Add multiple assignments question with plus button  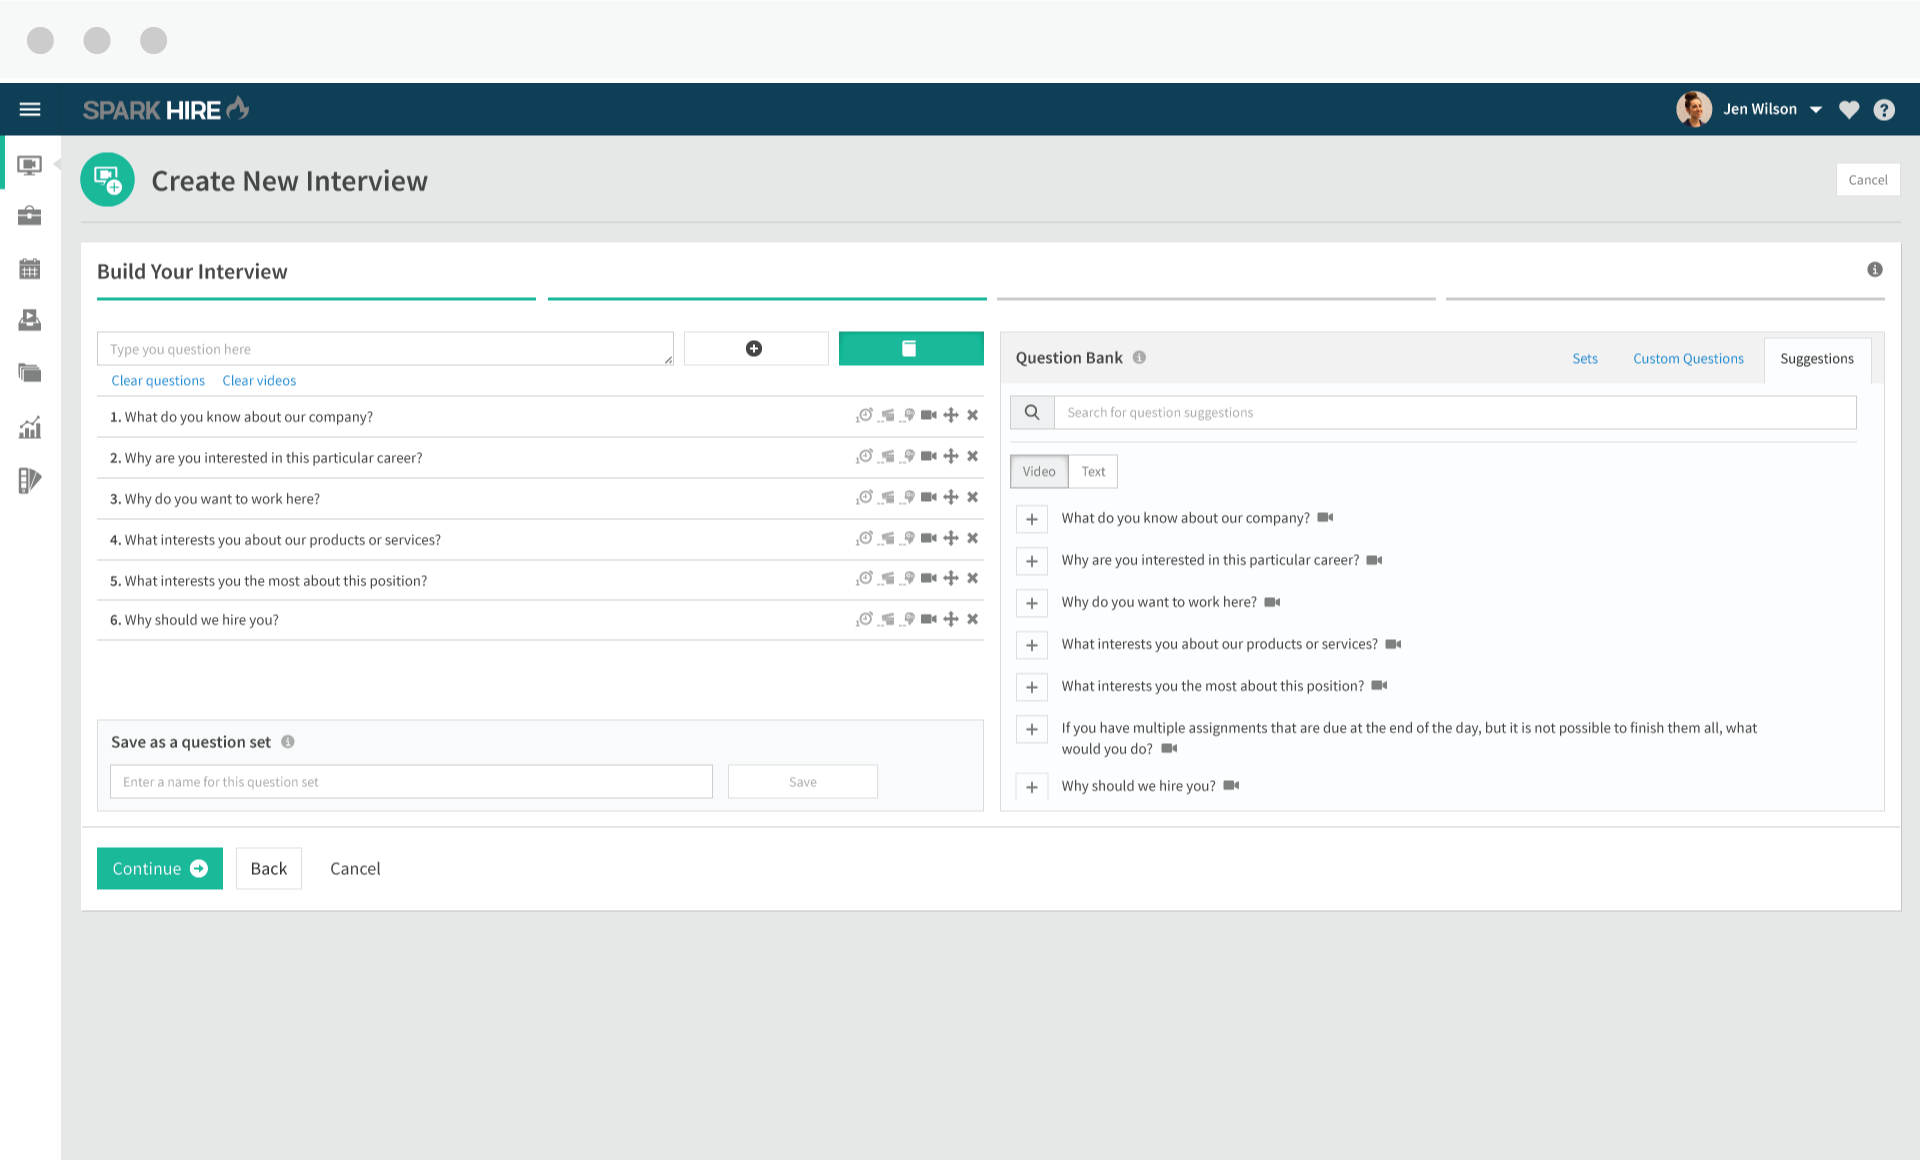[x=1032, y=729]
